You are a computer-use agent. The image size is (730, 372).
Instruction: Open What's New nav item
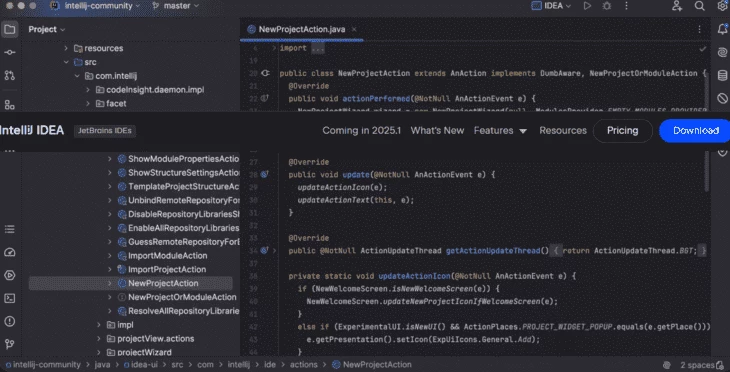[437, 131]
